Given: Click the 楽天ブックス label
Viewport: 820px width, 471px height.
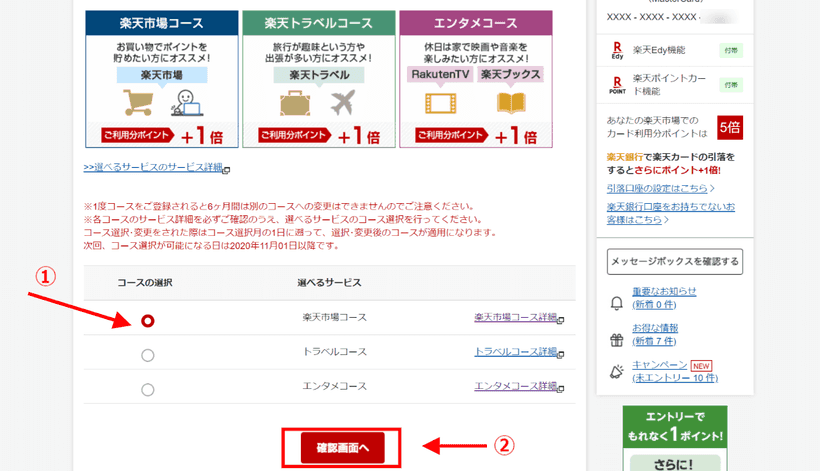Looking at the screenshot, I should [x=510, y=74].
